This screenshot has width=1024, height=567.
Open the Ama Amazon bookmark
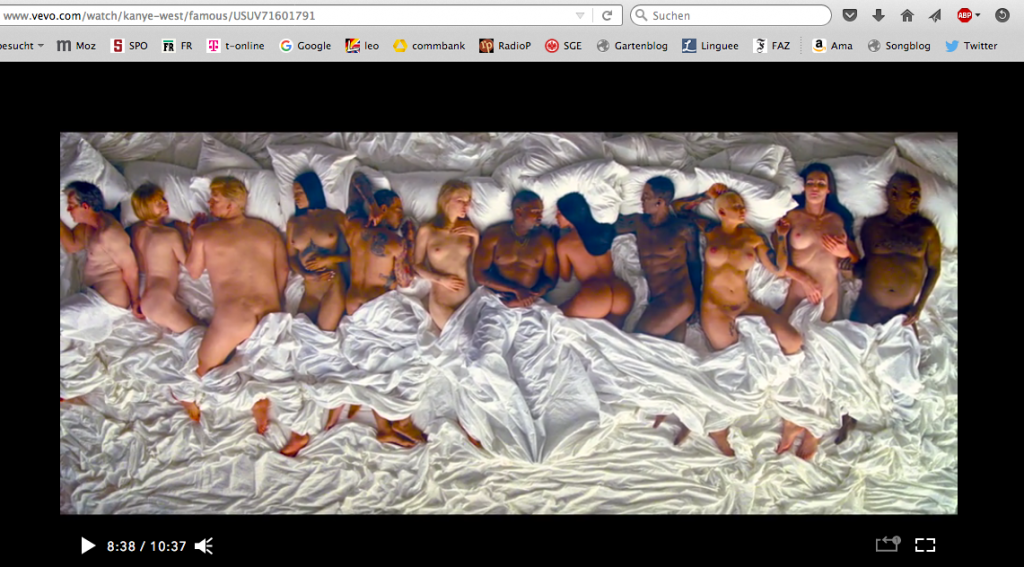[x=833, y=46]
